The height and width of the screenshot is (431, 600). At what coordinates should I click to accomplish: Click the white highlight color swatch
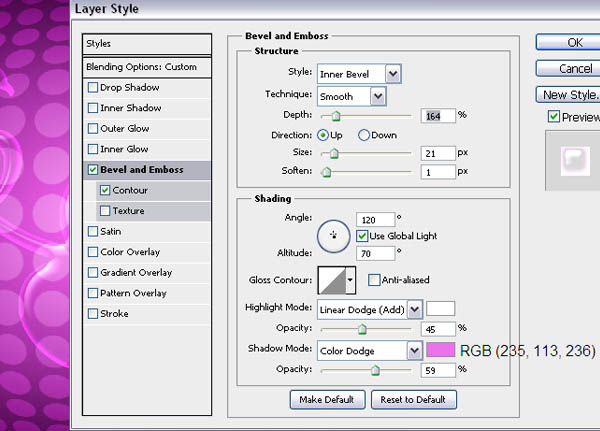tap(441, 309)
